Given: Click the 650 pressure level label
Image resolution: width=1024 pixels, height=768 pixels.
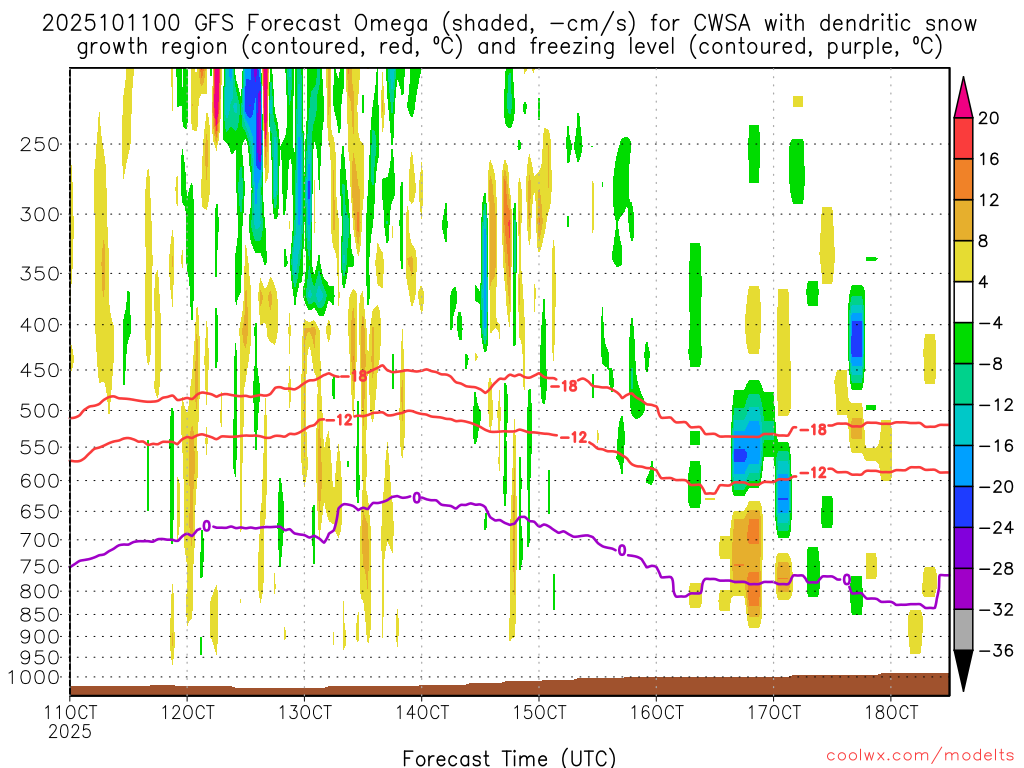Looking at the screenshot, I should tap(40, 511).
